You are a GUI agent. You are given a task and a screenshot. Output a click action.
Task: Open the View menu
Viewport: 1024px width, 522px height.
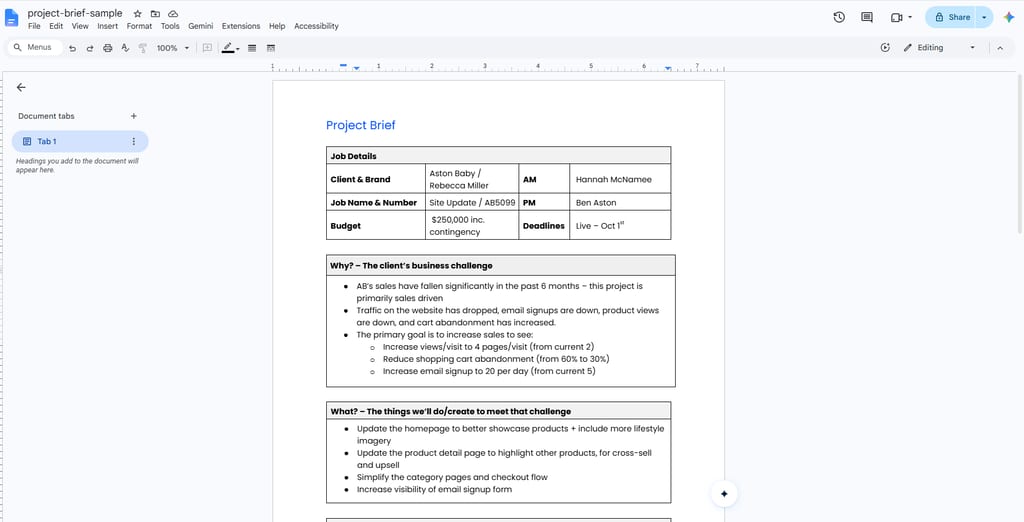click(x=80, y=26)
